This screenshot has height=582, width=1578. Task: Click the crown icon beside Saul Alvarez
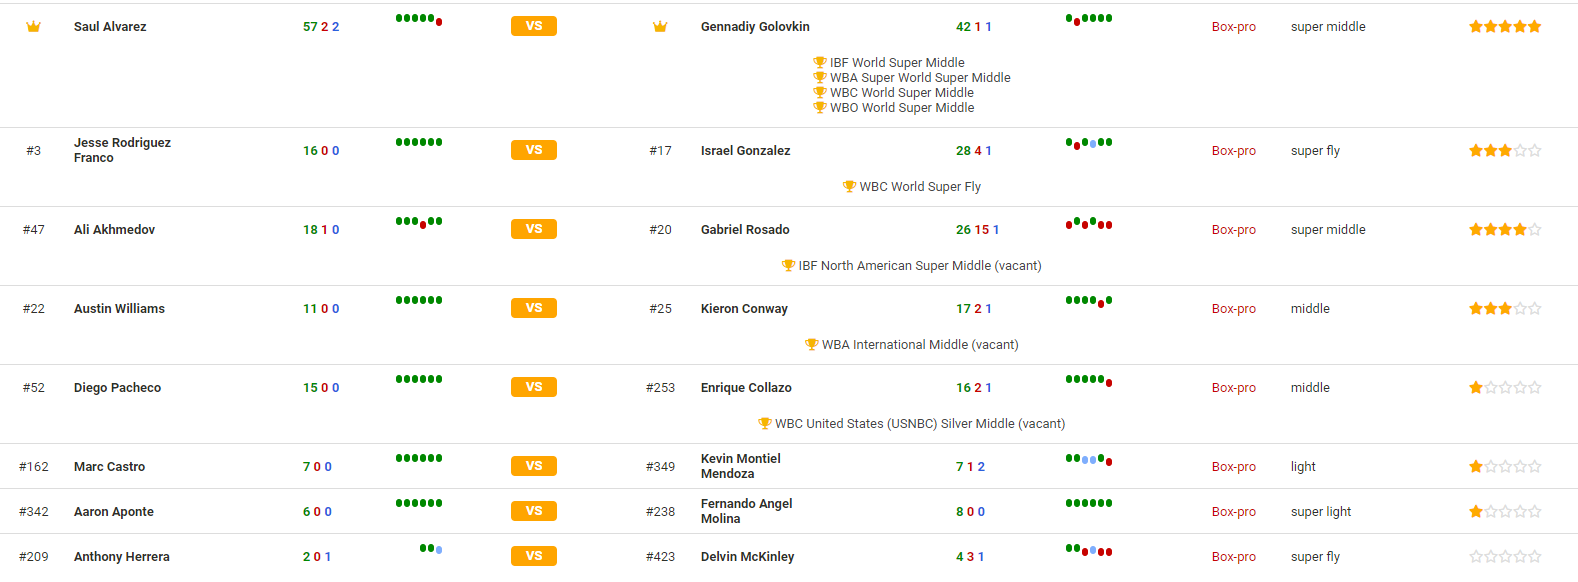click(33, 27)
